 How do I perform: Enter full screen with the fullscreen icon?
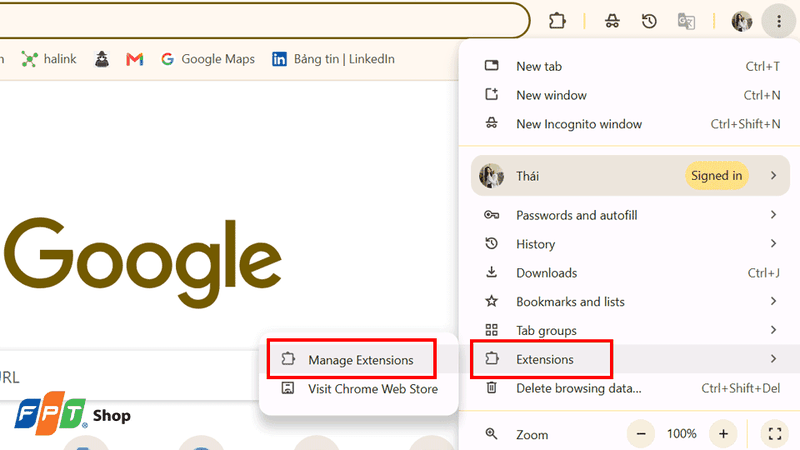pos(775,434)
